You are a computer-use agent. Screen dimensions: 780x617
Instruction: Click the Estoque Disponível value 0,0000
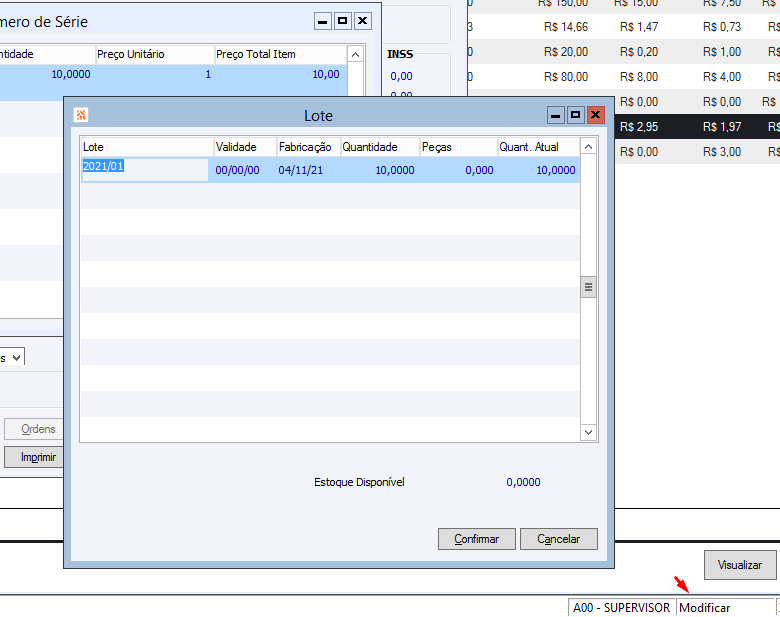pos(523,482)
